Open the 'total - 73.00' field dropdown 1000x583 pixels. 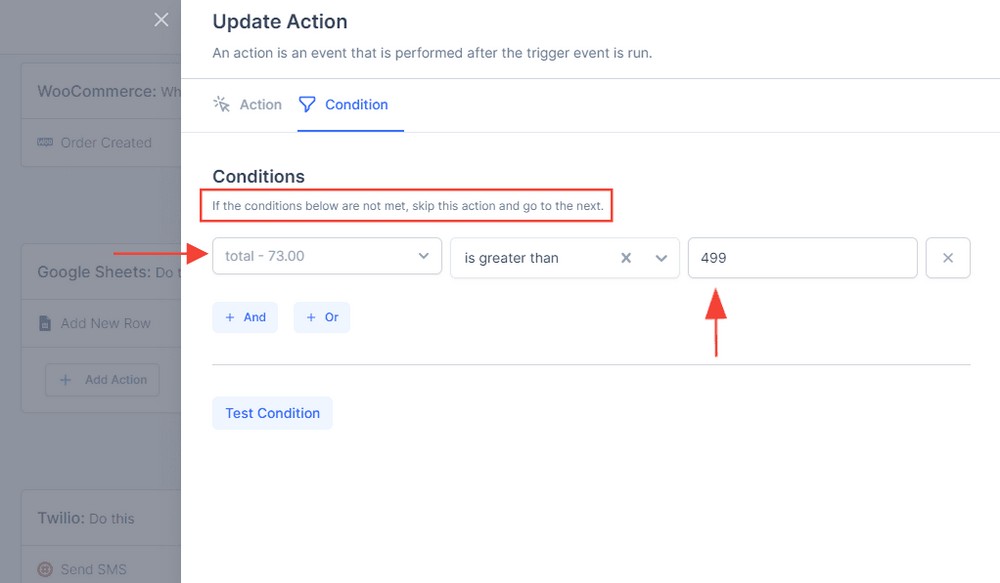pyautogui.click(x=326, y=256)
